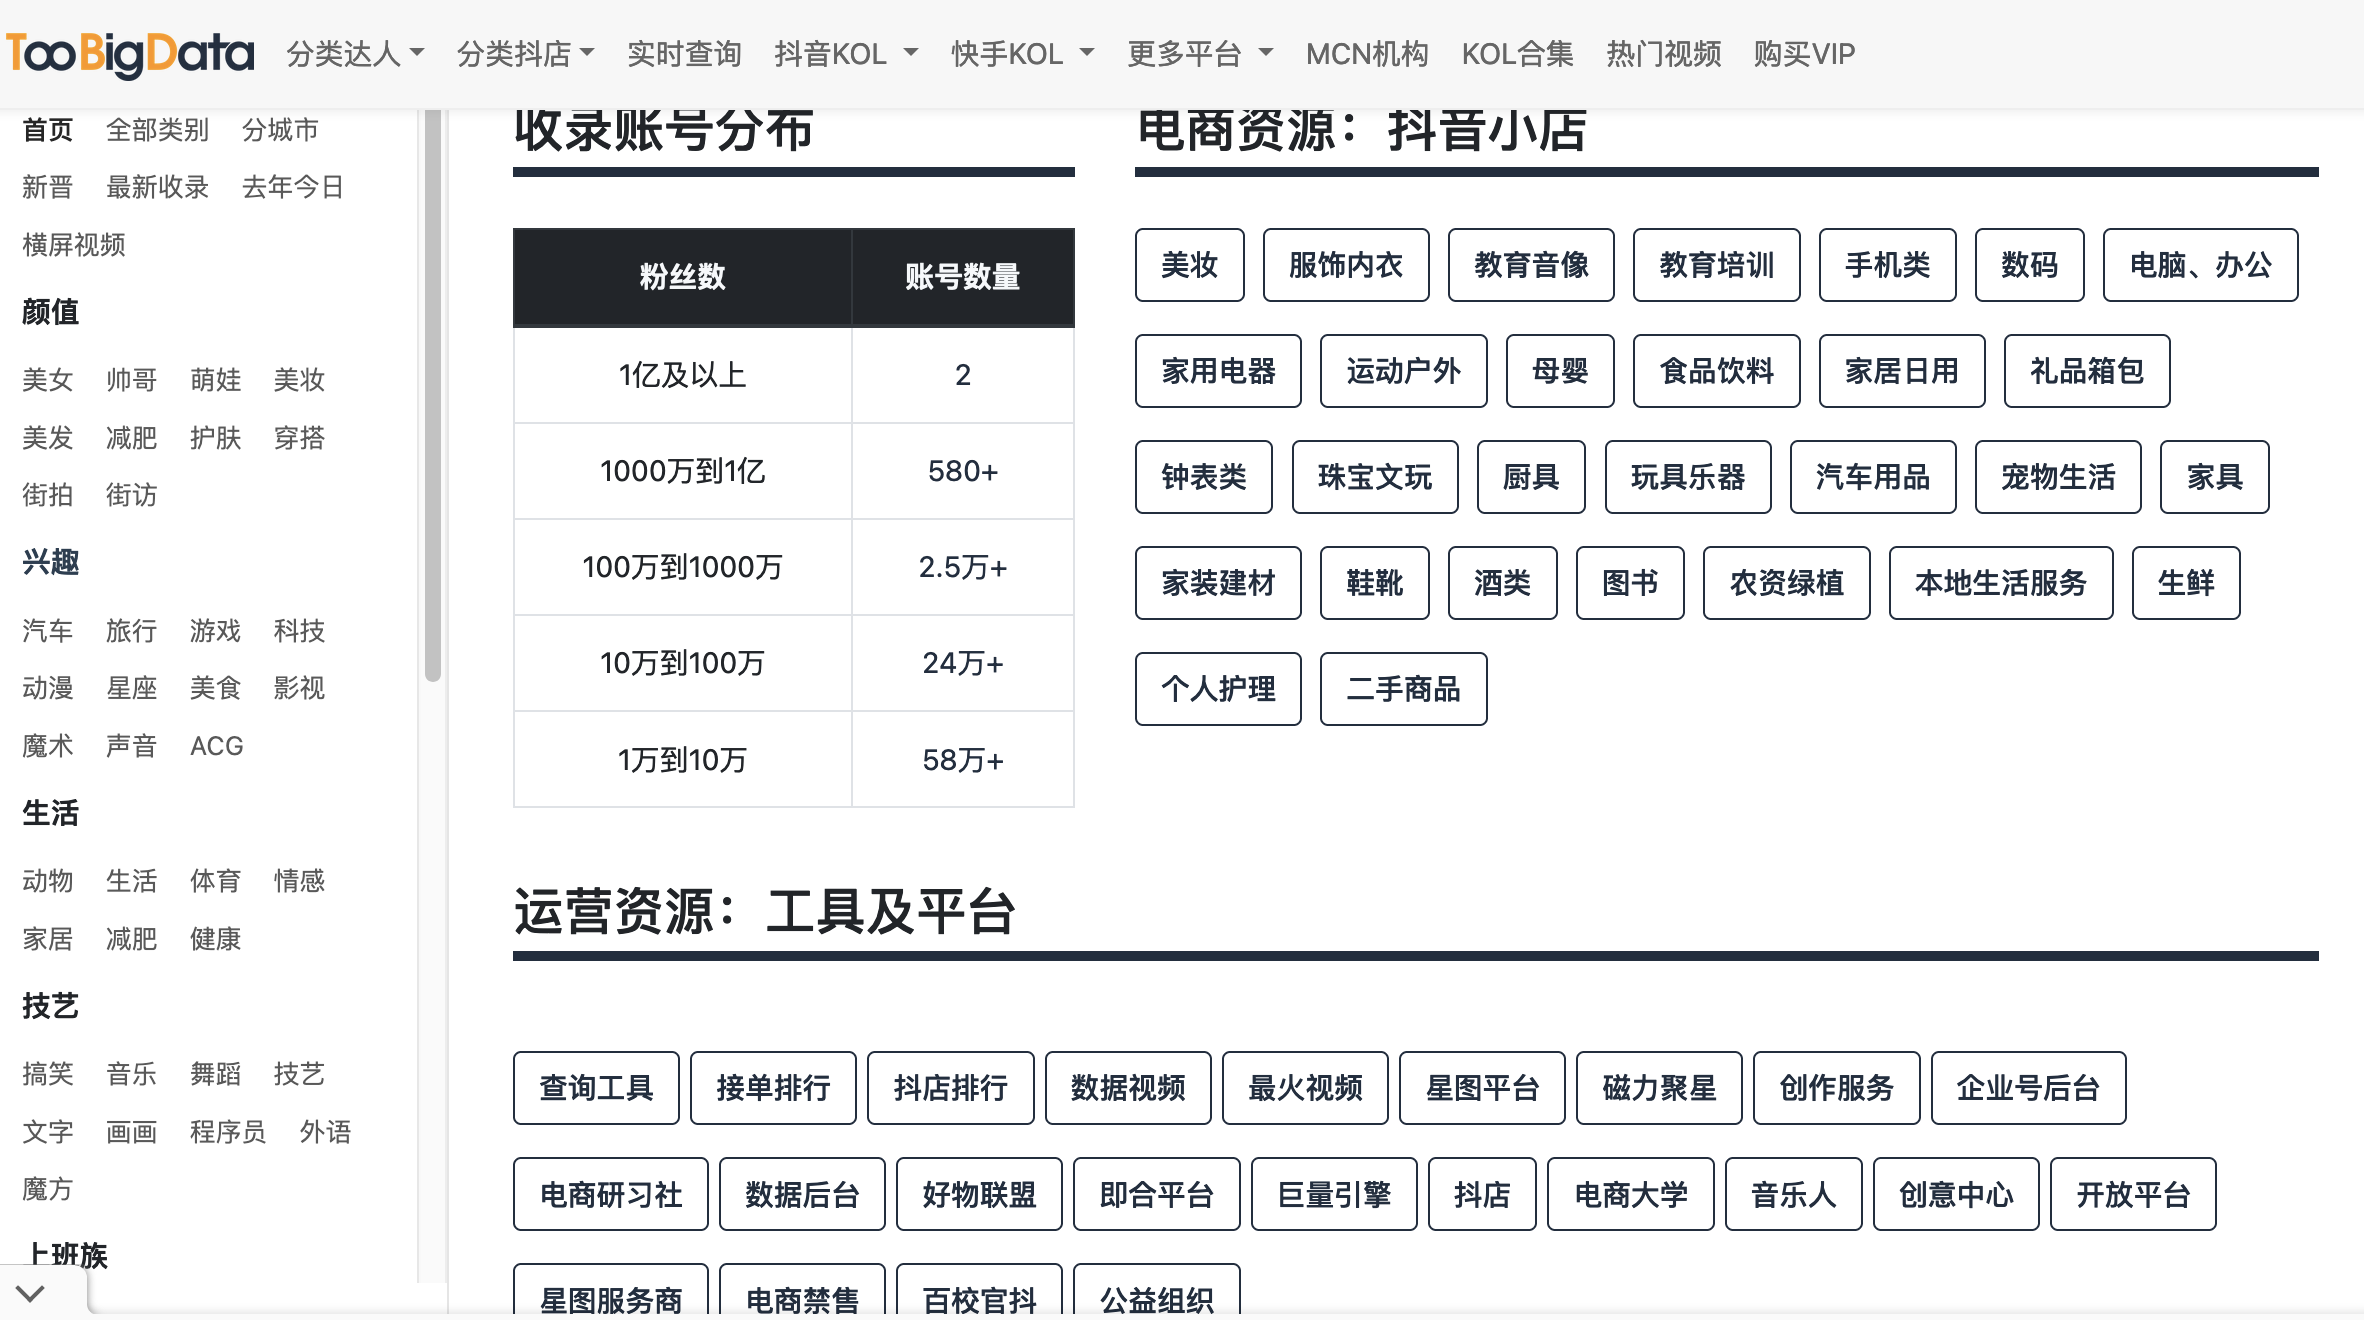The height and width of the screenshot is (1320, 2364).
Task: Open the 接单排行 button
Action: [x=773, y=1088]
